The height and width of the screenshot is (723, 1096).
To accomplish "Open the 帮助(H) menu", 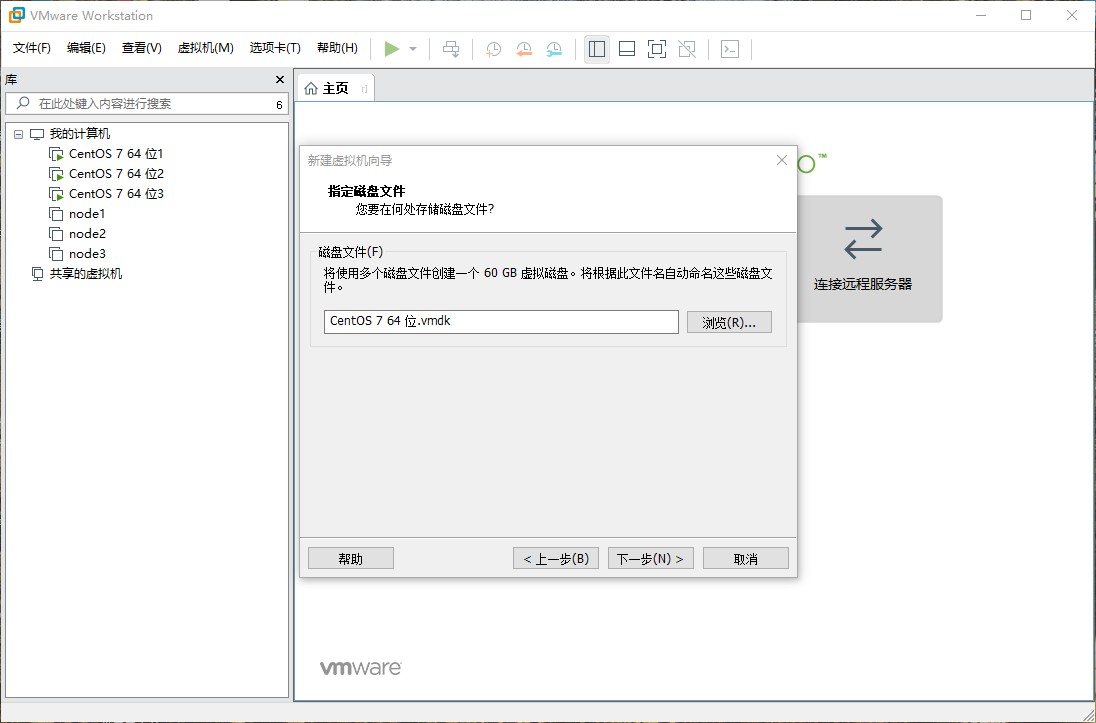I will (337, 48).
